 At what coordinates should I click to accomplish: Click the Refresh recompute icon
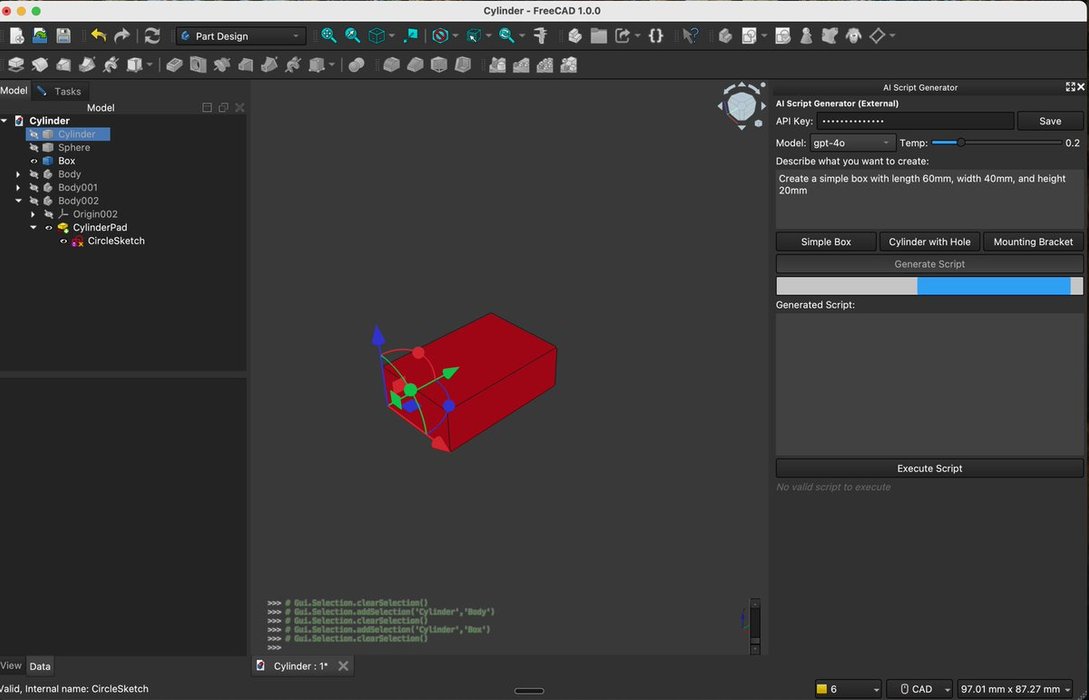pos(152,36)
